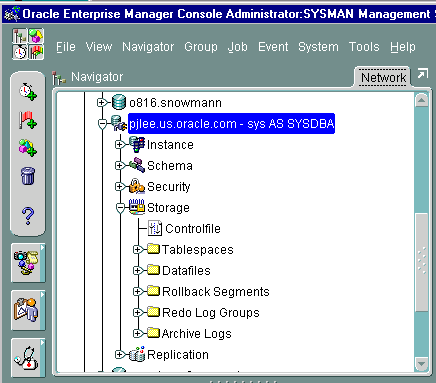Collapse the Storage node
The width and height of the screenshot is (436, 383).
(121, 208)
